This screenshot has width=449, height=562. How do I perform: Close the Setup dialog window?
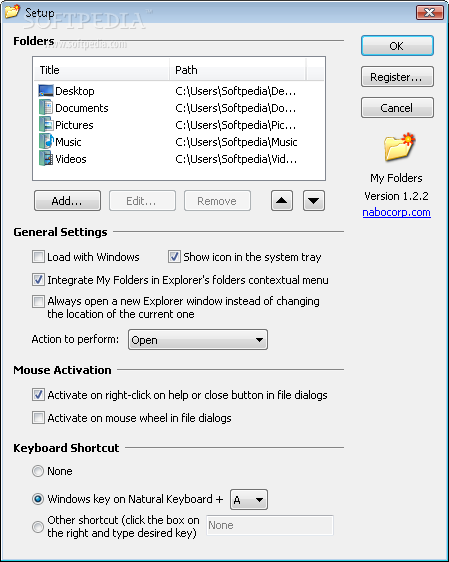[430, 12]
